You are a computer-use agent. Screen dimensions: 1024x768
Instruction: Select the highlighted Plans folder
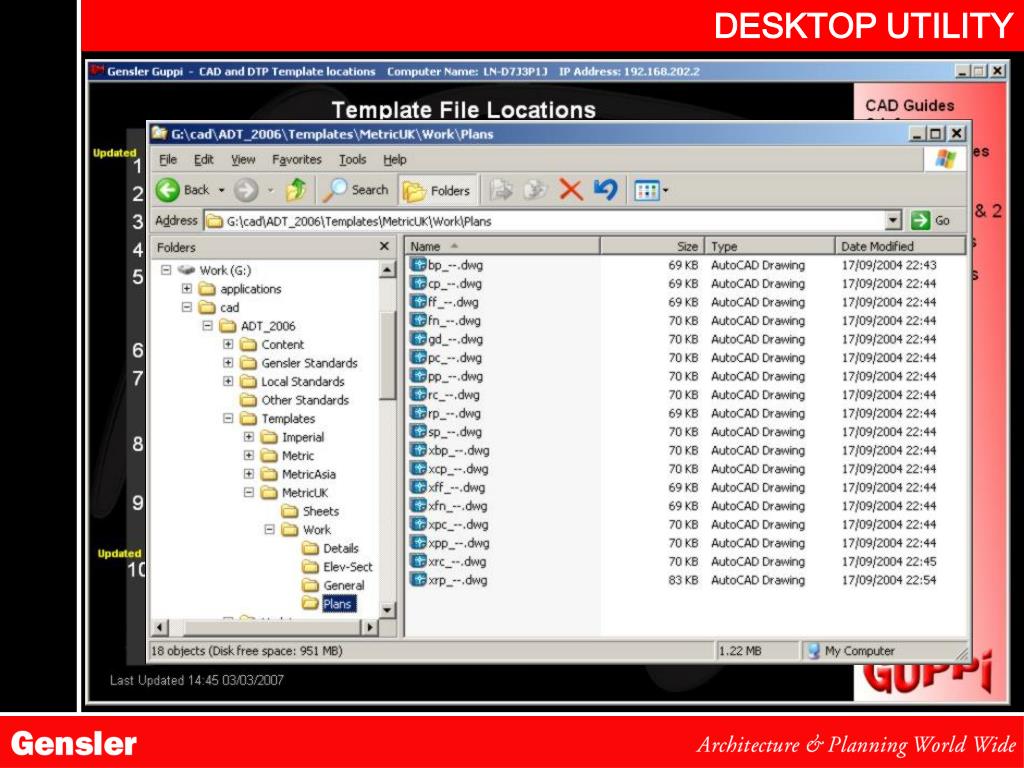[x=338, y=603]
